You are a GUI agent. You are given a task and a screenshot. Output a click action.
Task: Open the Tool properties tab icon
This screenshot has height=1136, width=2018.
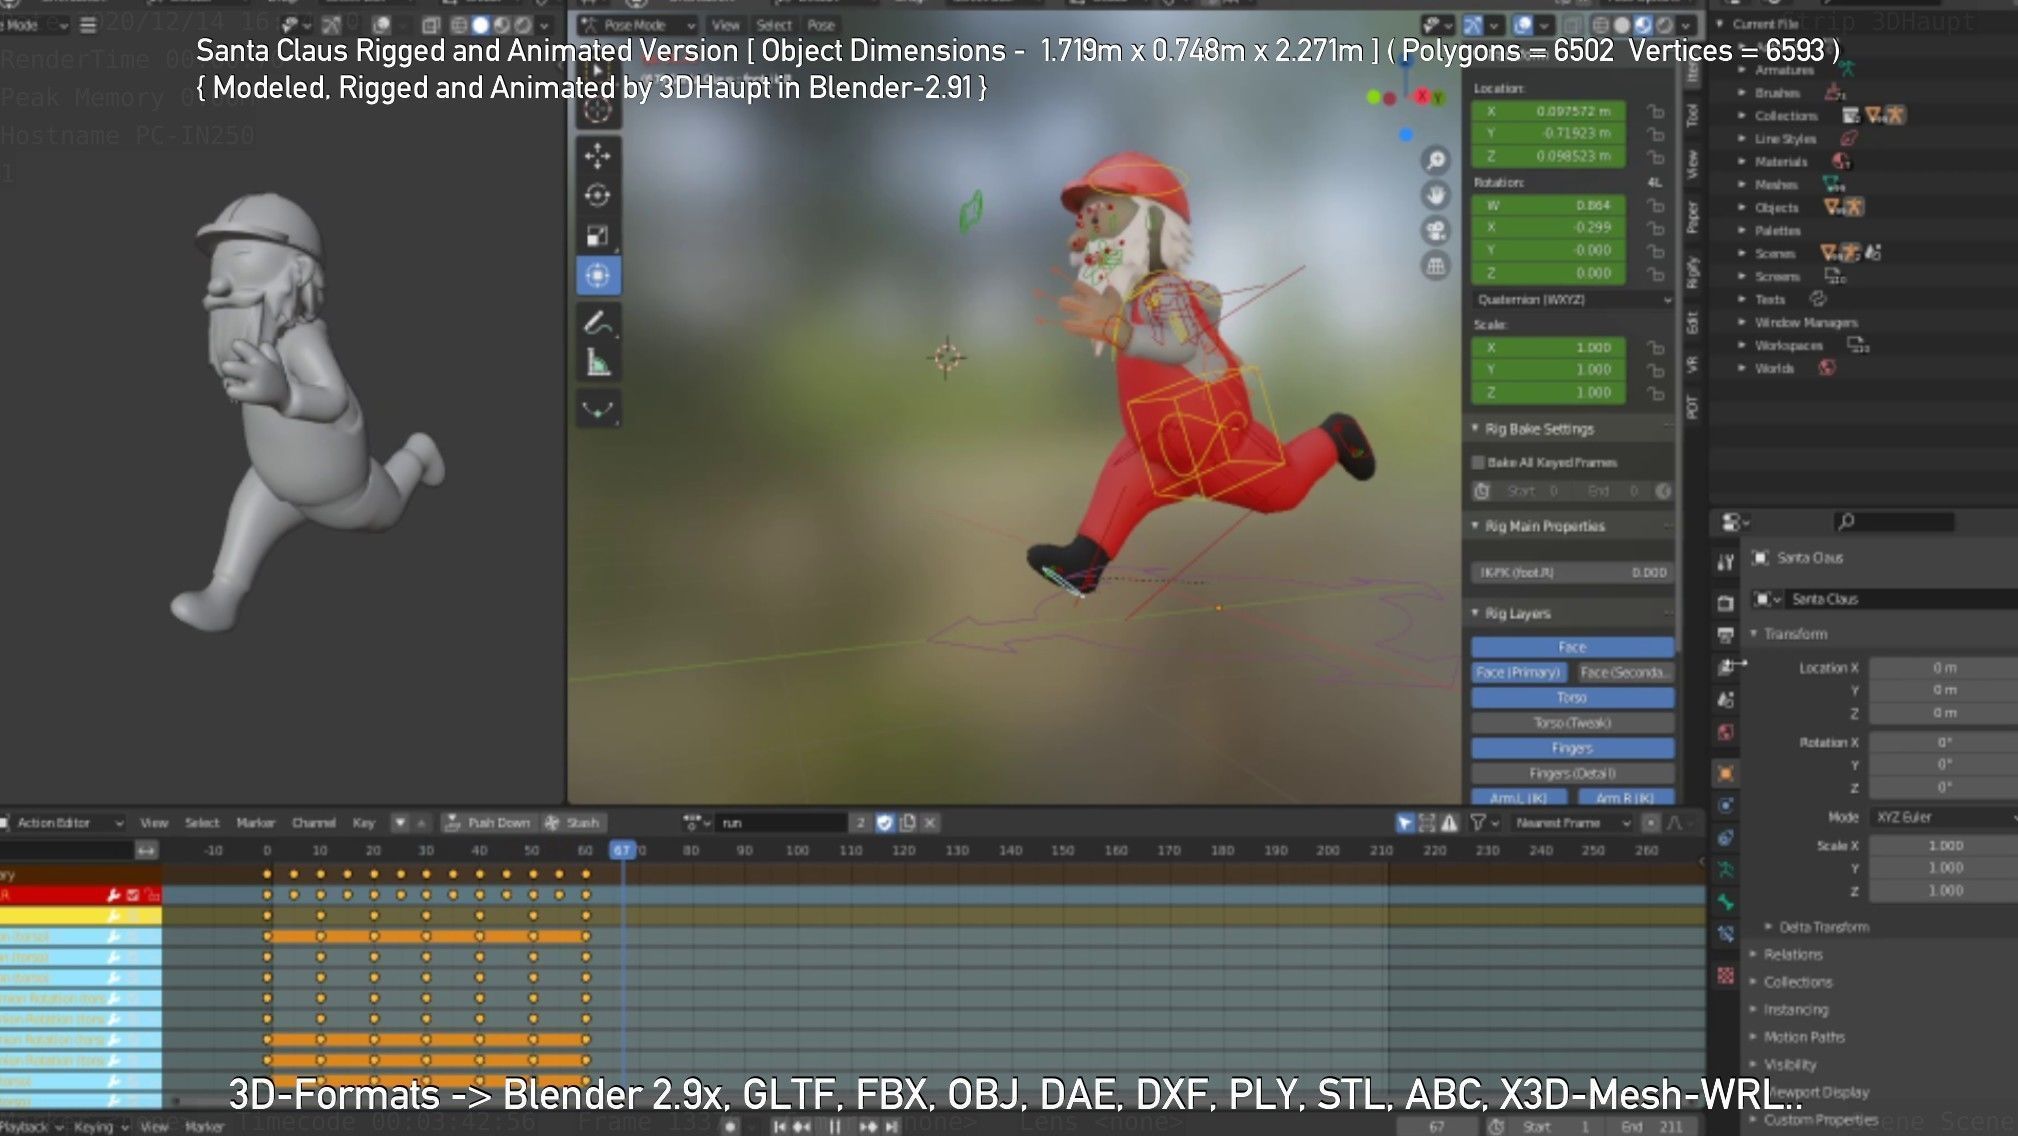pyautogui.click(x=1726, y=562)
